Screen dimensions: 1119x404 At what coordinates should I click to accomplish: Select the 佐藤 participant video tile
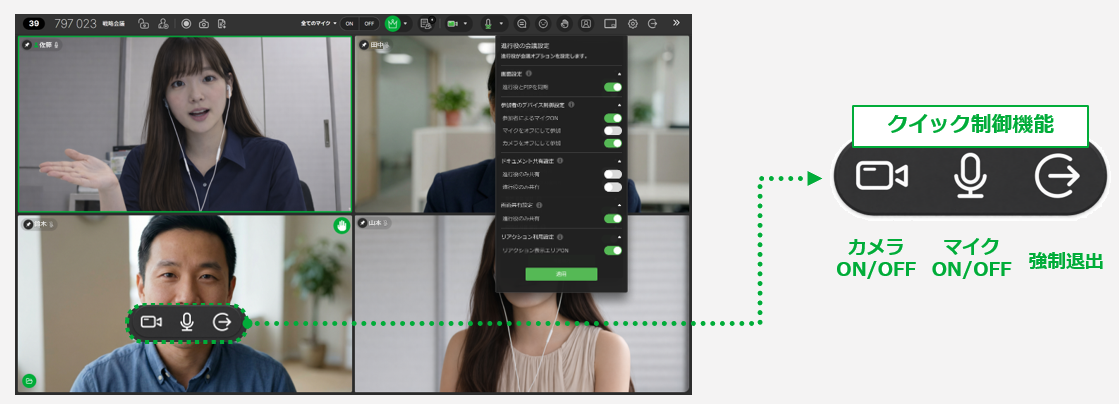coord(185,124)
